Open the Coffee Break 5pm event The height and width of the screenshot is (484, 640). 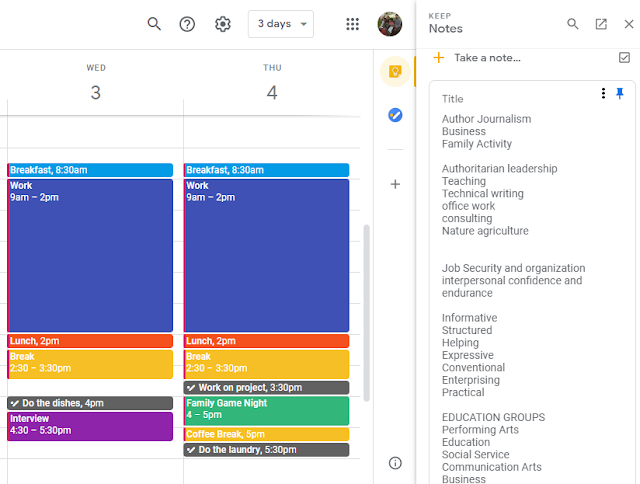pos(267,434)
